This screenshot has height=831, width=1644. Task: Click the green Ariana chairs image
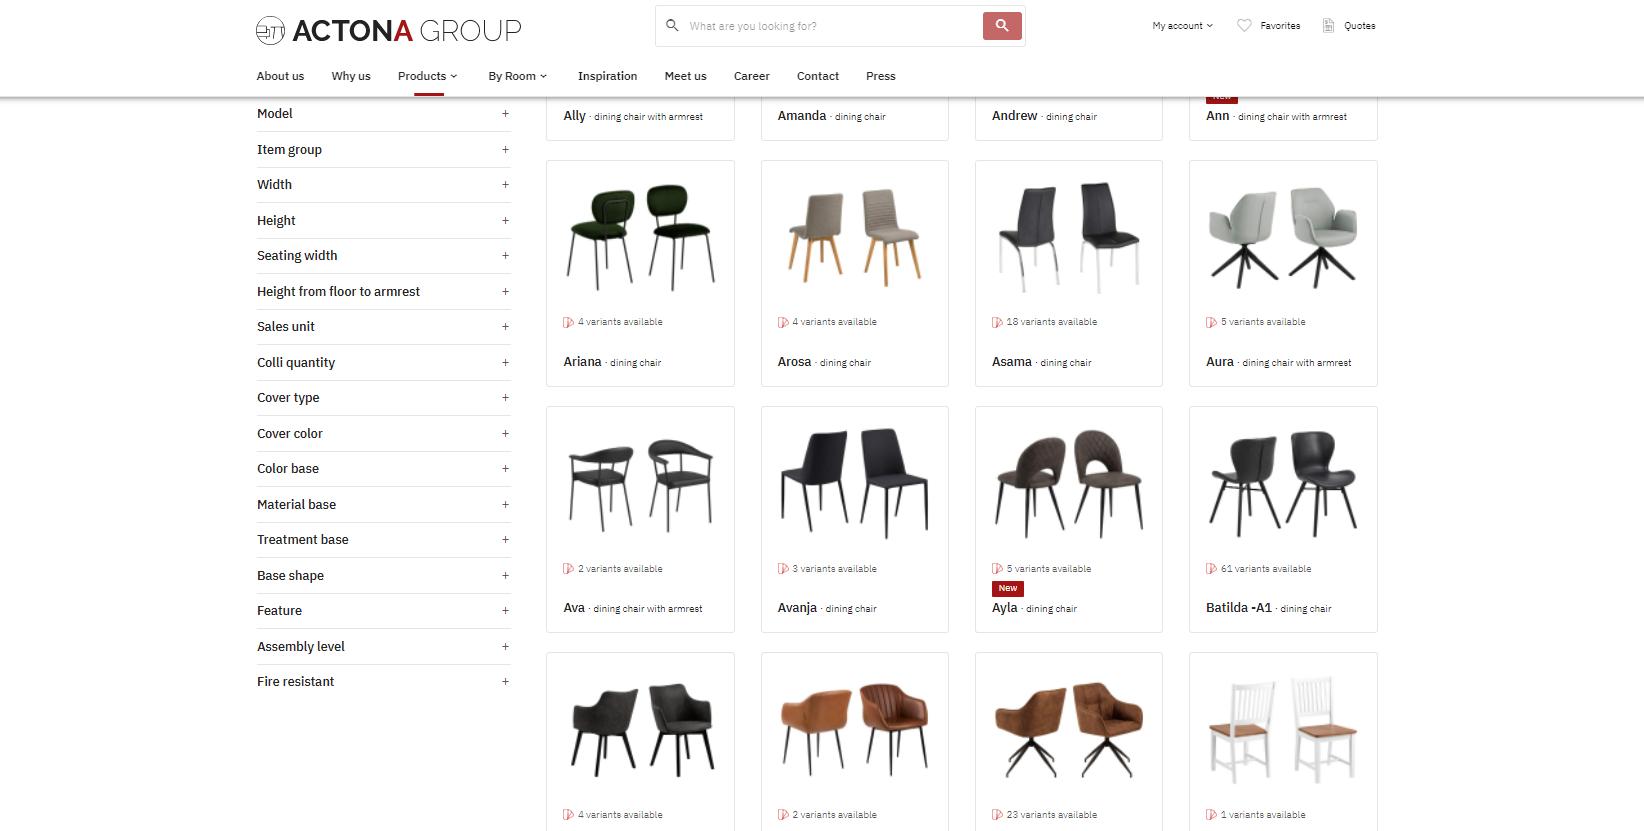(x=640, y=238)
